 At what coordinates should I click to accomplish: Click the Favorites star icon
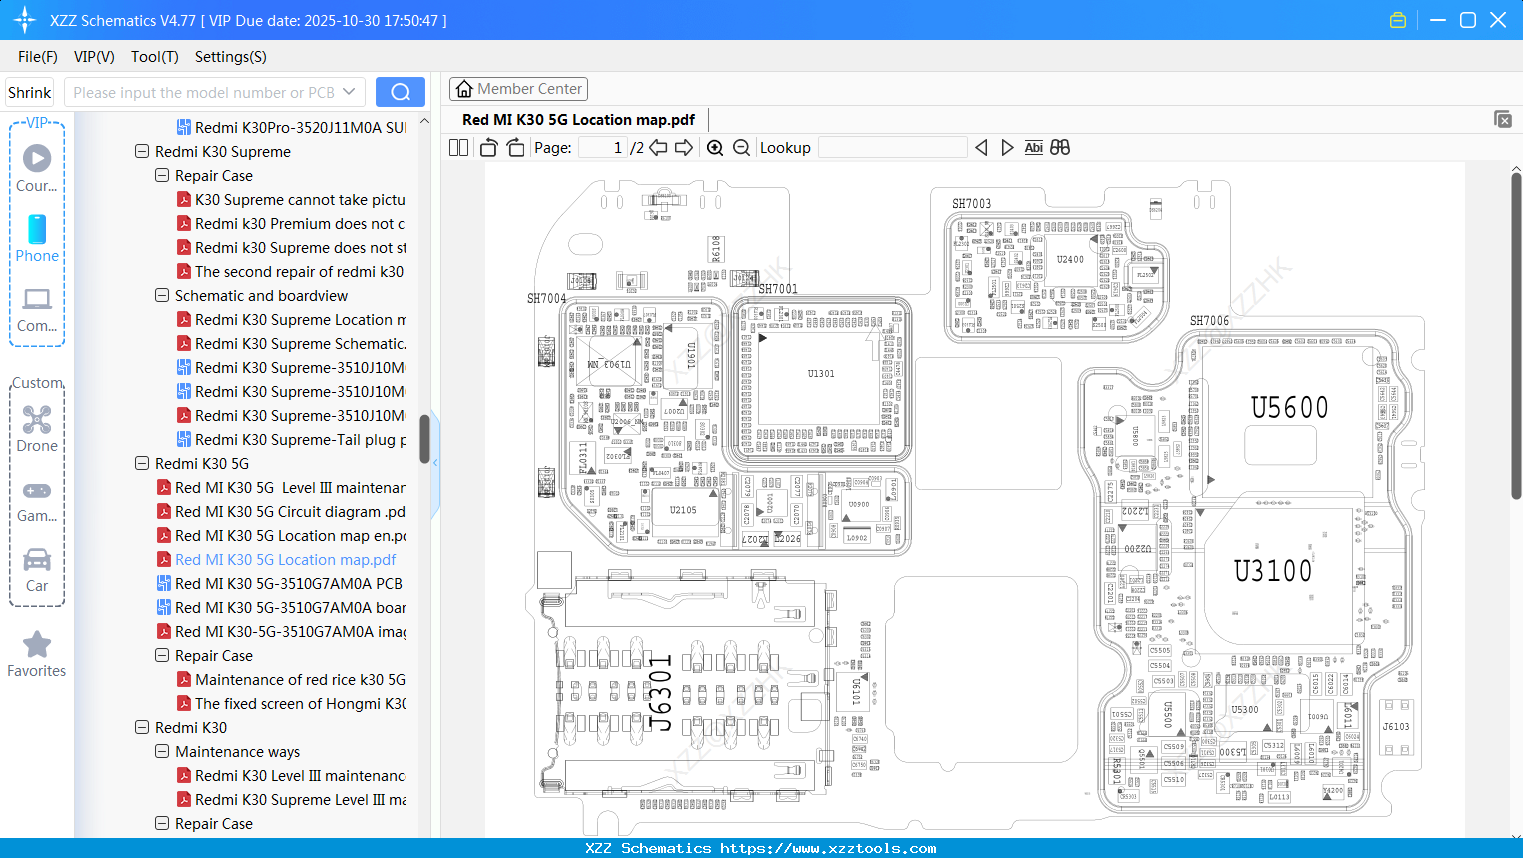(x=36, y=645)
